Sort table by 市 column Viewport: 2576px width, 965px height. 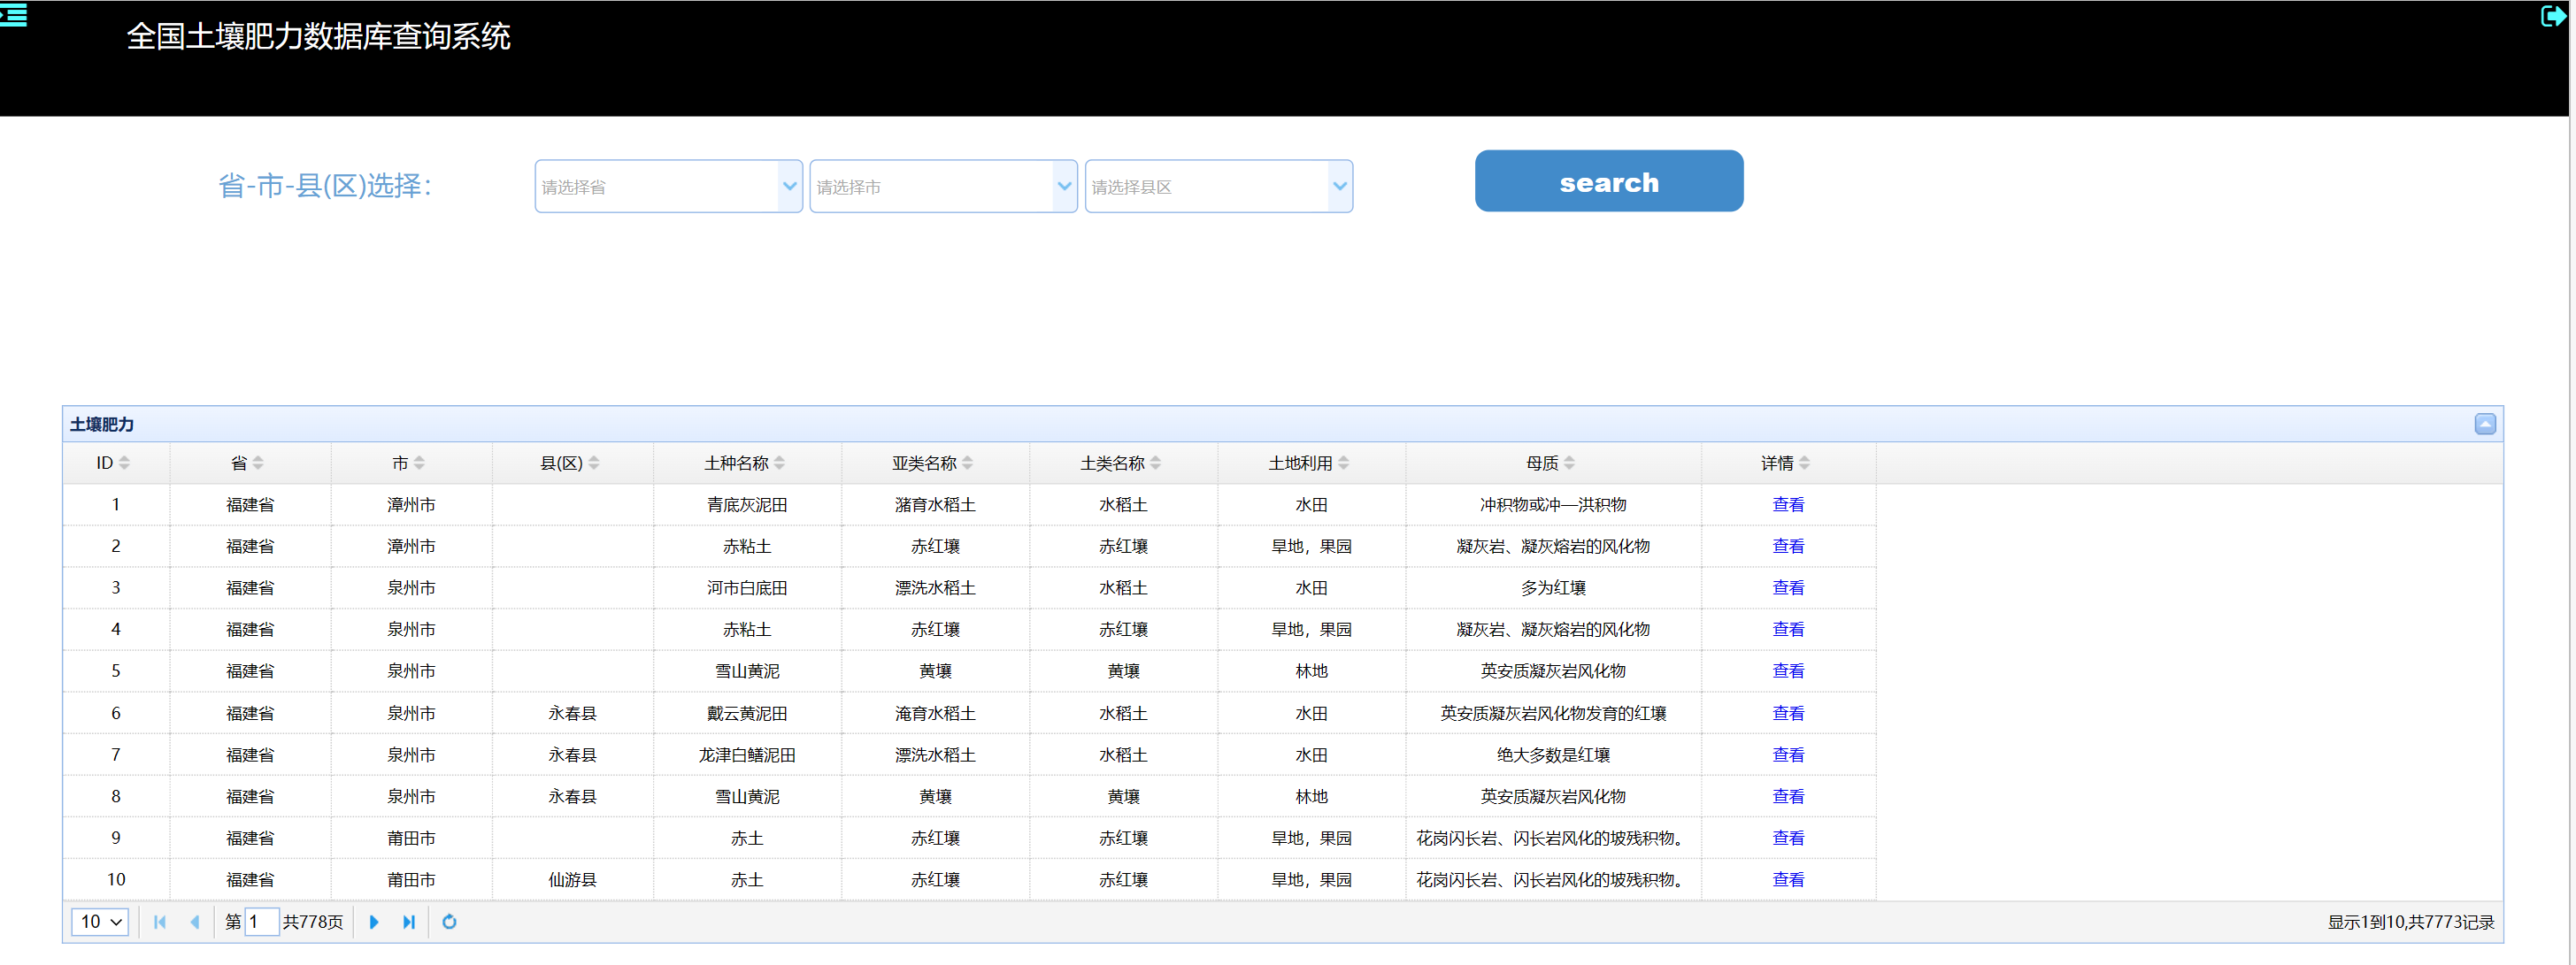(409, 463)
